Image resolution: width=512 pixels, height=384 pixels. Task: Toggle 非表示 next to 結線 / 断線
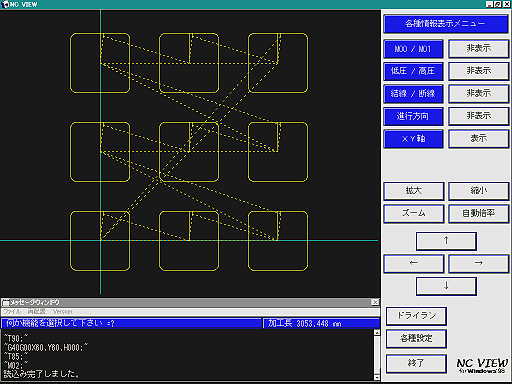pyautogui.click(x=479, y=94)
